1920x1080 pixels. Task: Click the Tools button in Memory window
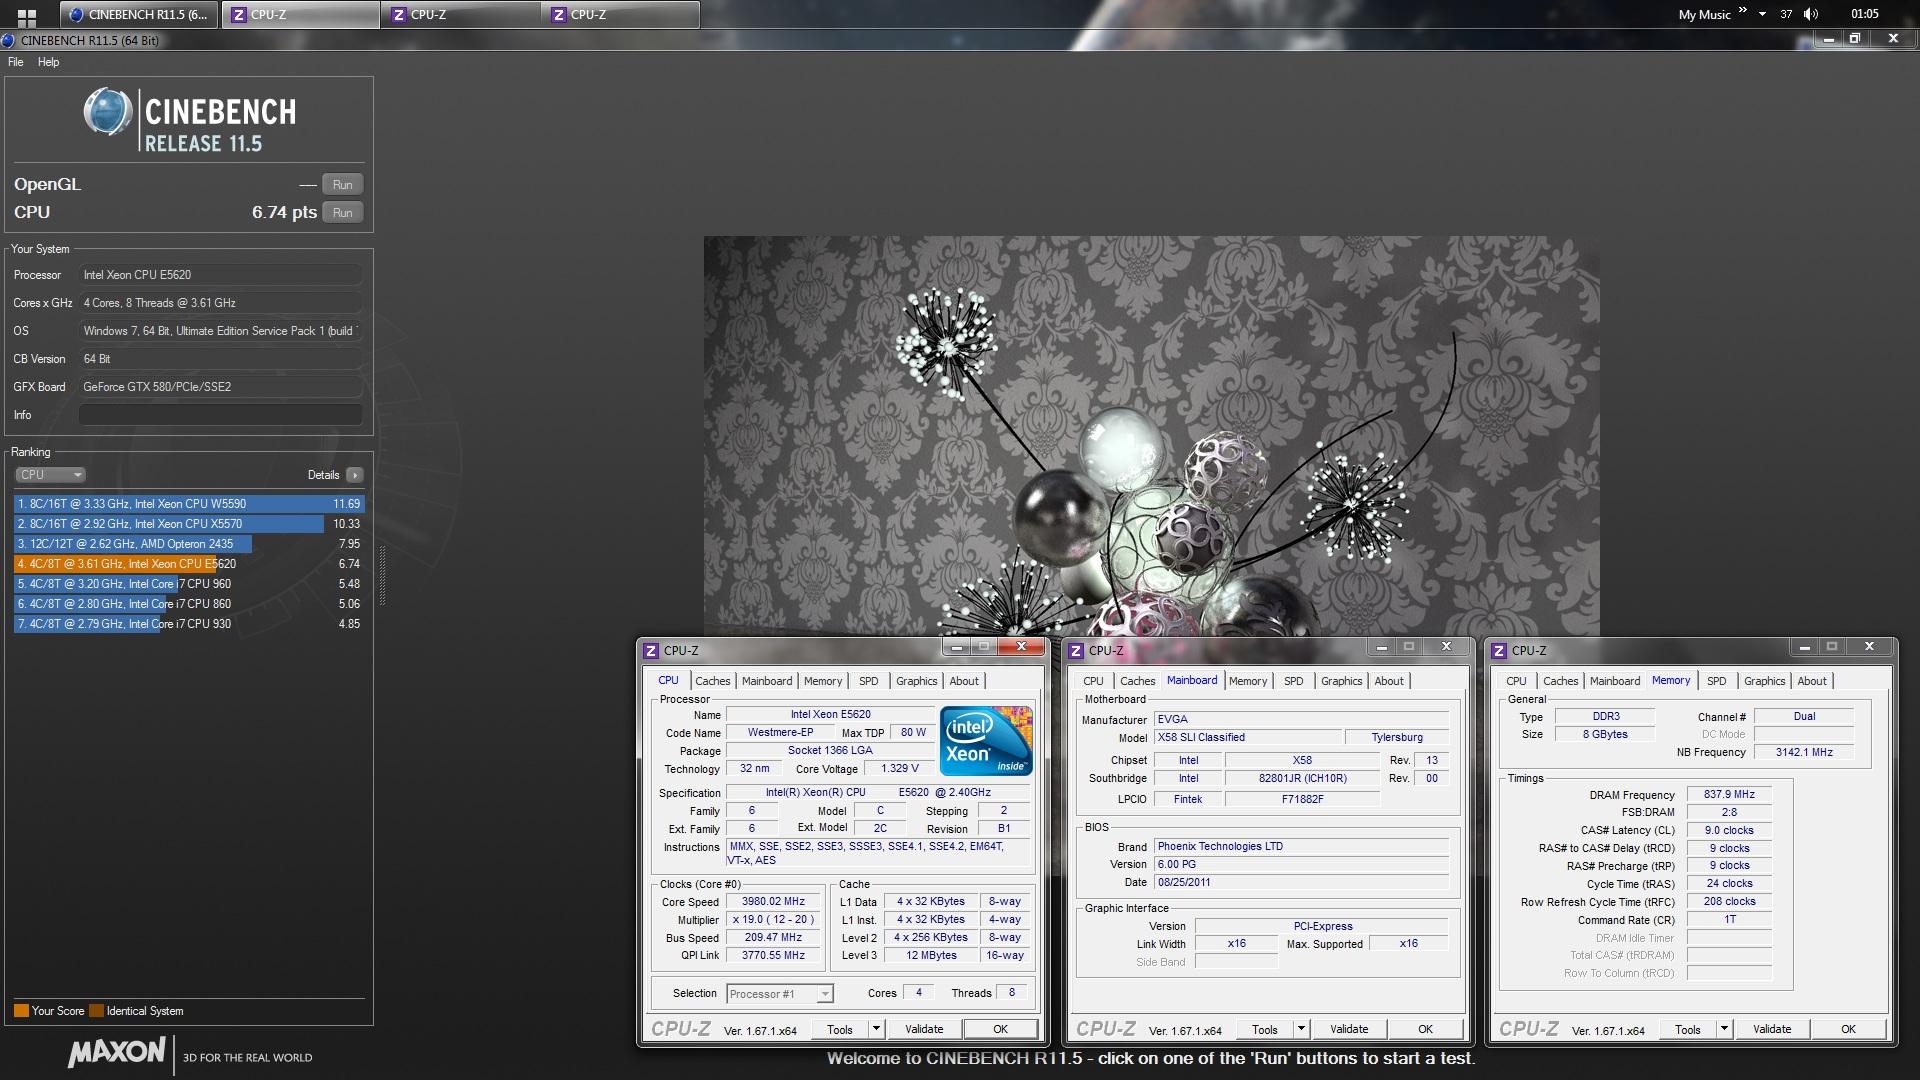(x=1688, y=1029)
